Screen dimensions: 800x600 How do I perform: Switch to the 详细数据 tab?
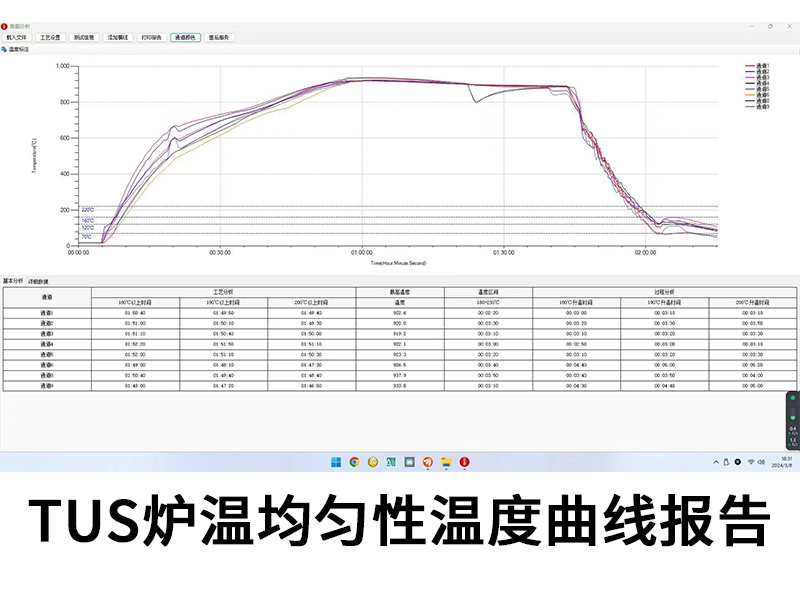38,282
